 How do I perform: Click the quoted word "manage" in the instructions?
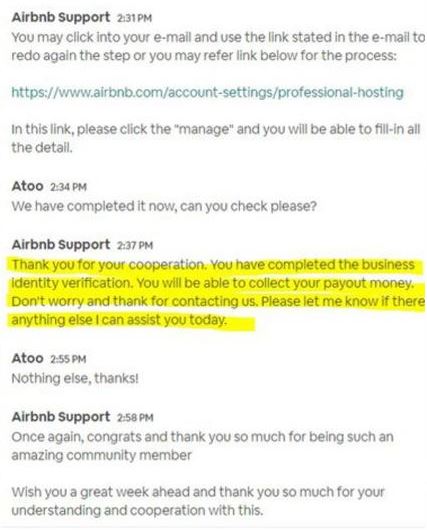tap(204, 129)
